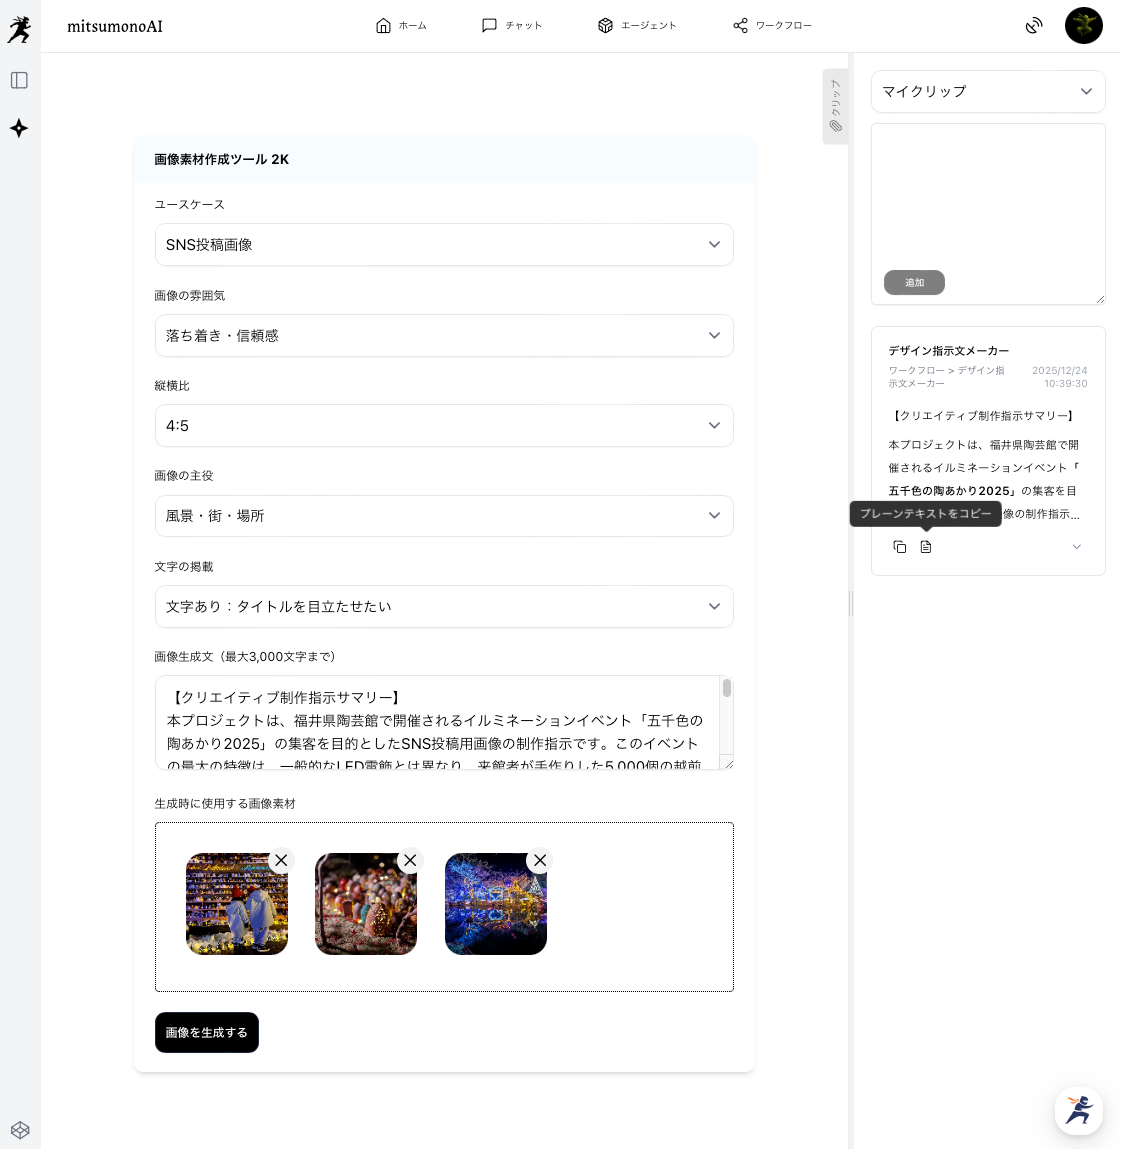Open the broadcast notification icon in header
The image size is (1121, 1149).
click(x=1034, y=26)
